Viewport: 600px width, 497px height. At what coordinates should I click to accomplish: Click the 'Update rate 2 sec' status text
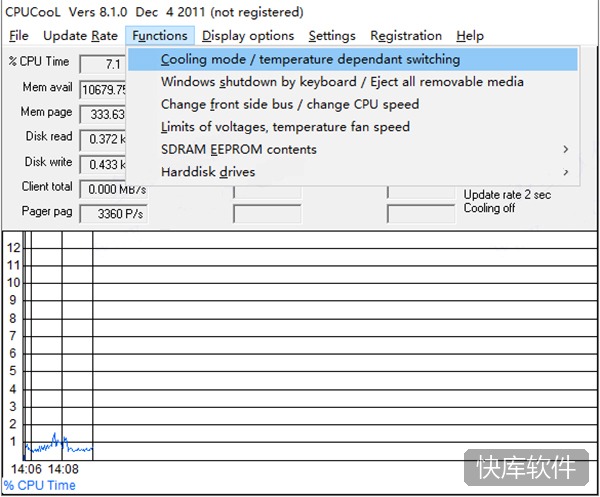click(507, 195)
